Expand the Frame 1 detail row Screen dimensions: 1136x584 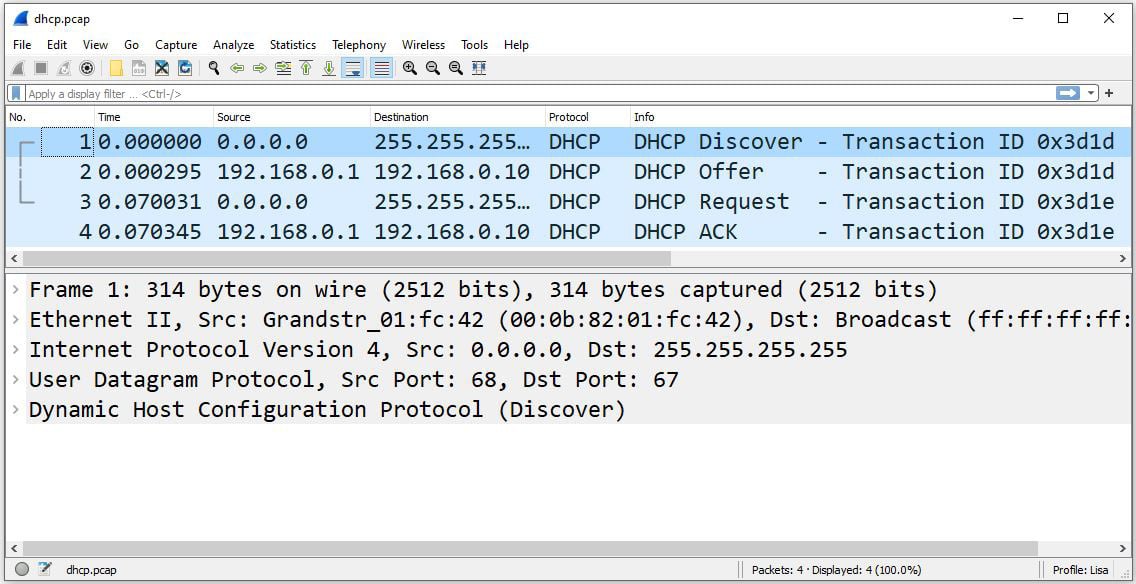15,290
